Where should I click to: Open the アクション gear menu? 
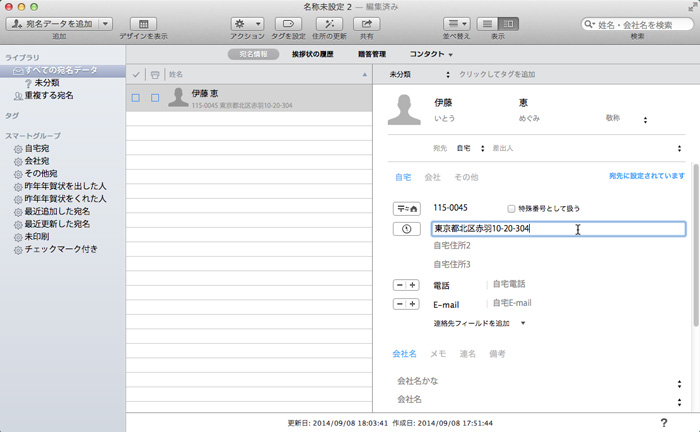(246, 22)
